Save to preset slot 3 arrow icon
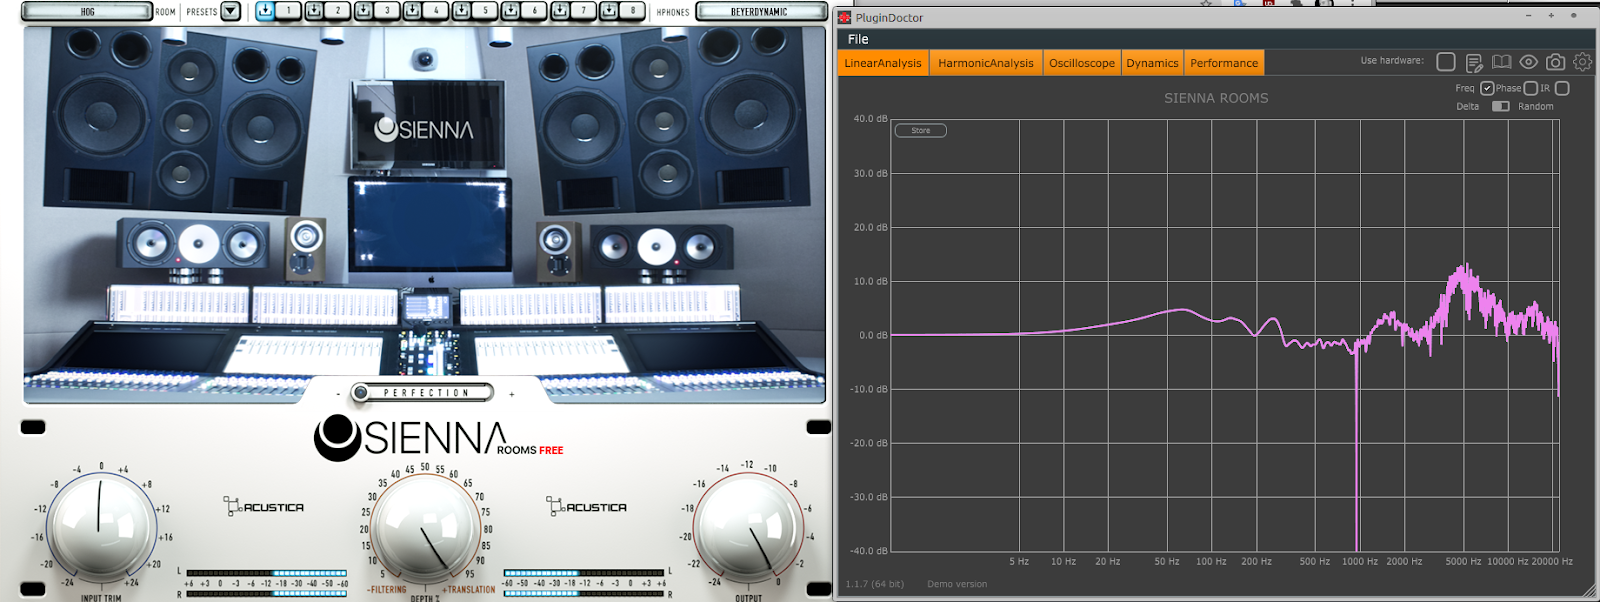 point(363,11)
